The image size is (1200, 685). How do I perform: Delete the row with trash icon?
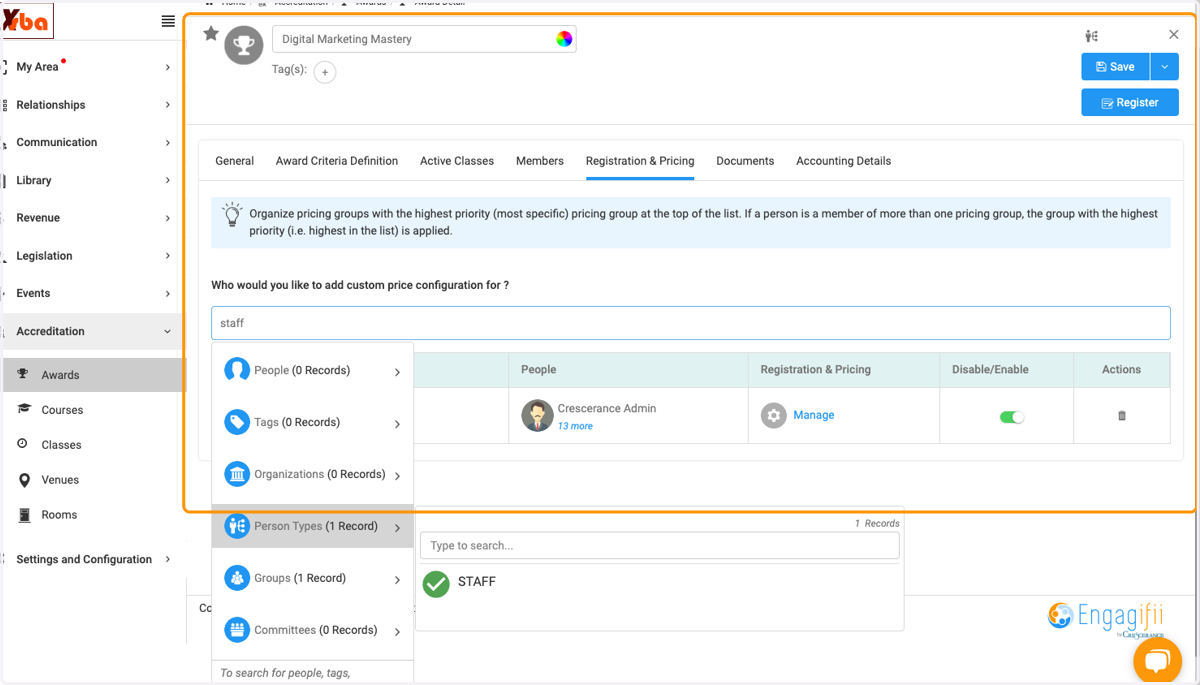click(x=1121, y=416)
